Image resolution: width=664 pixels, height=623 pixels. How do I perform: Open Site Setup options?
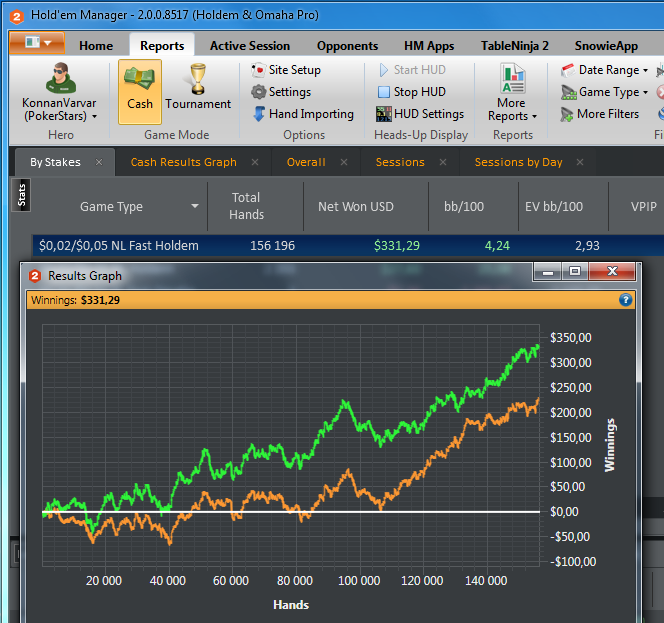point(286,70)
